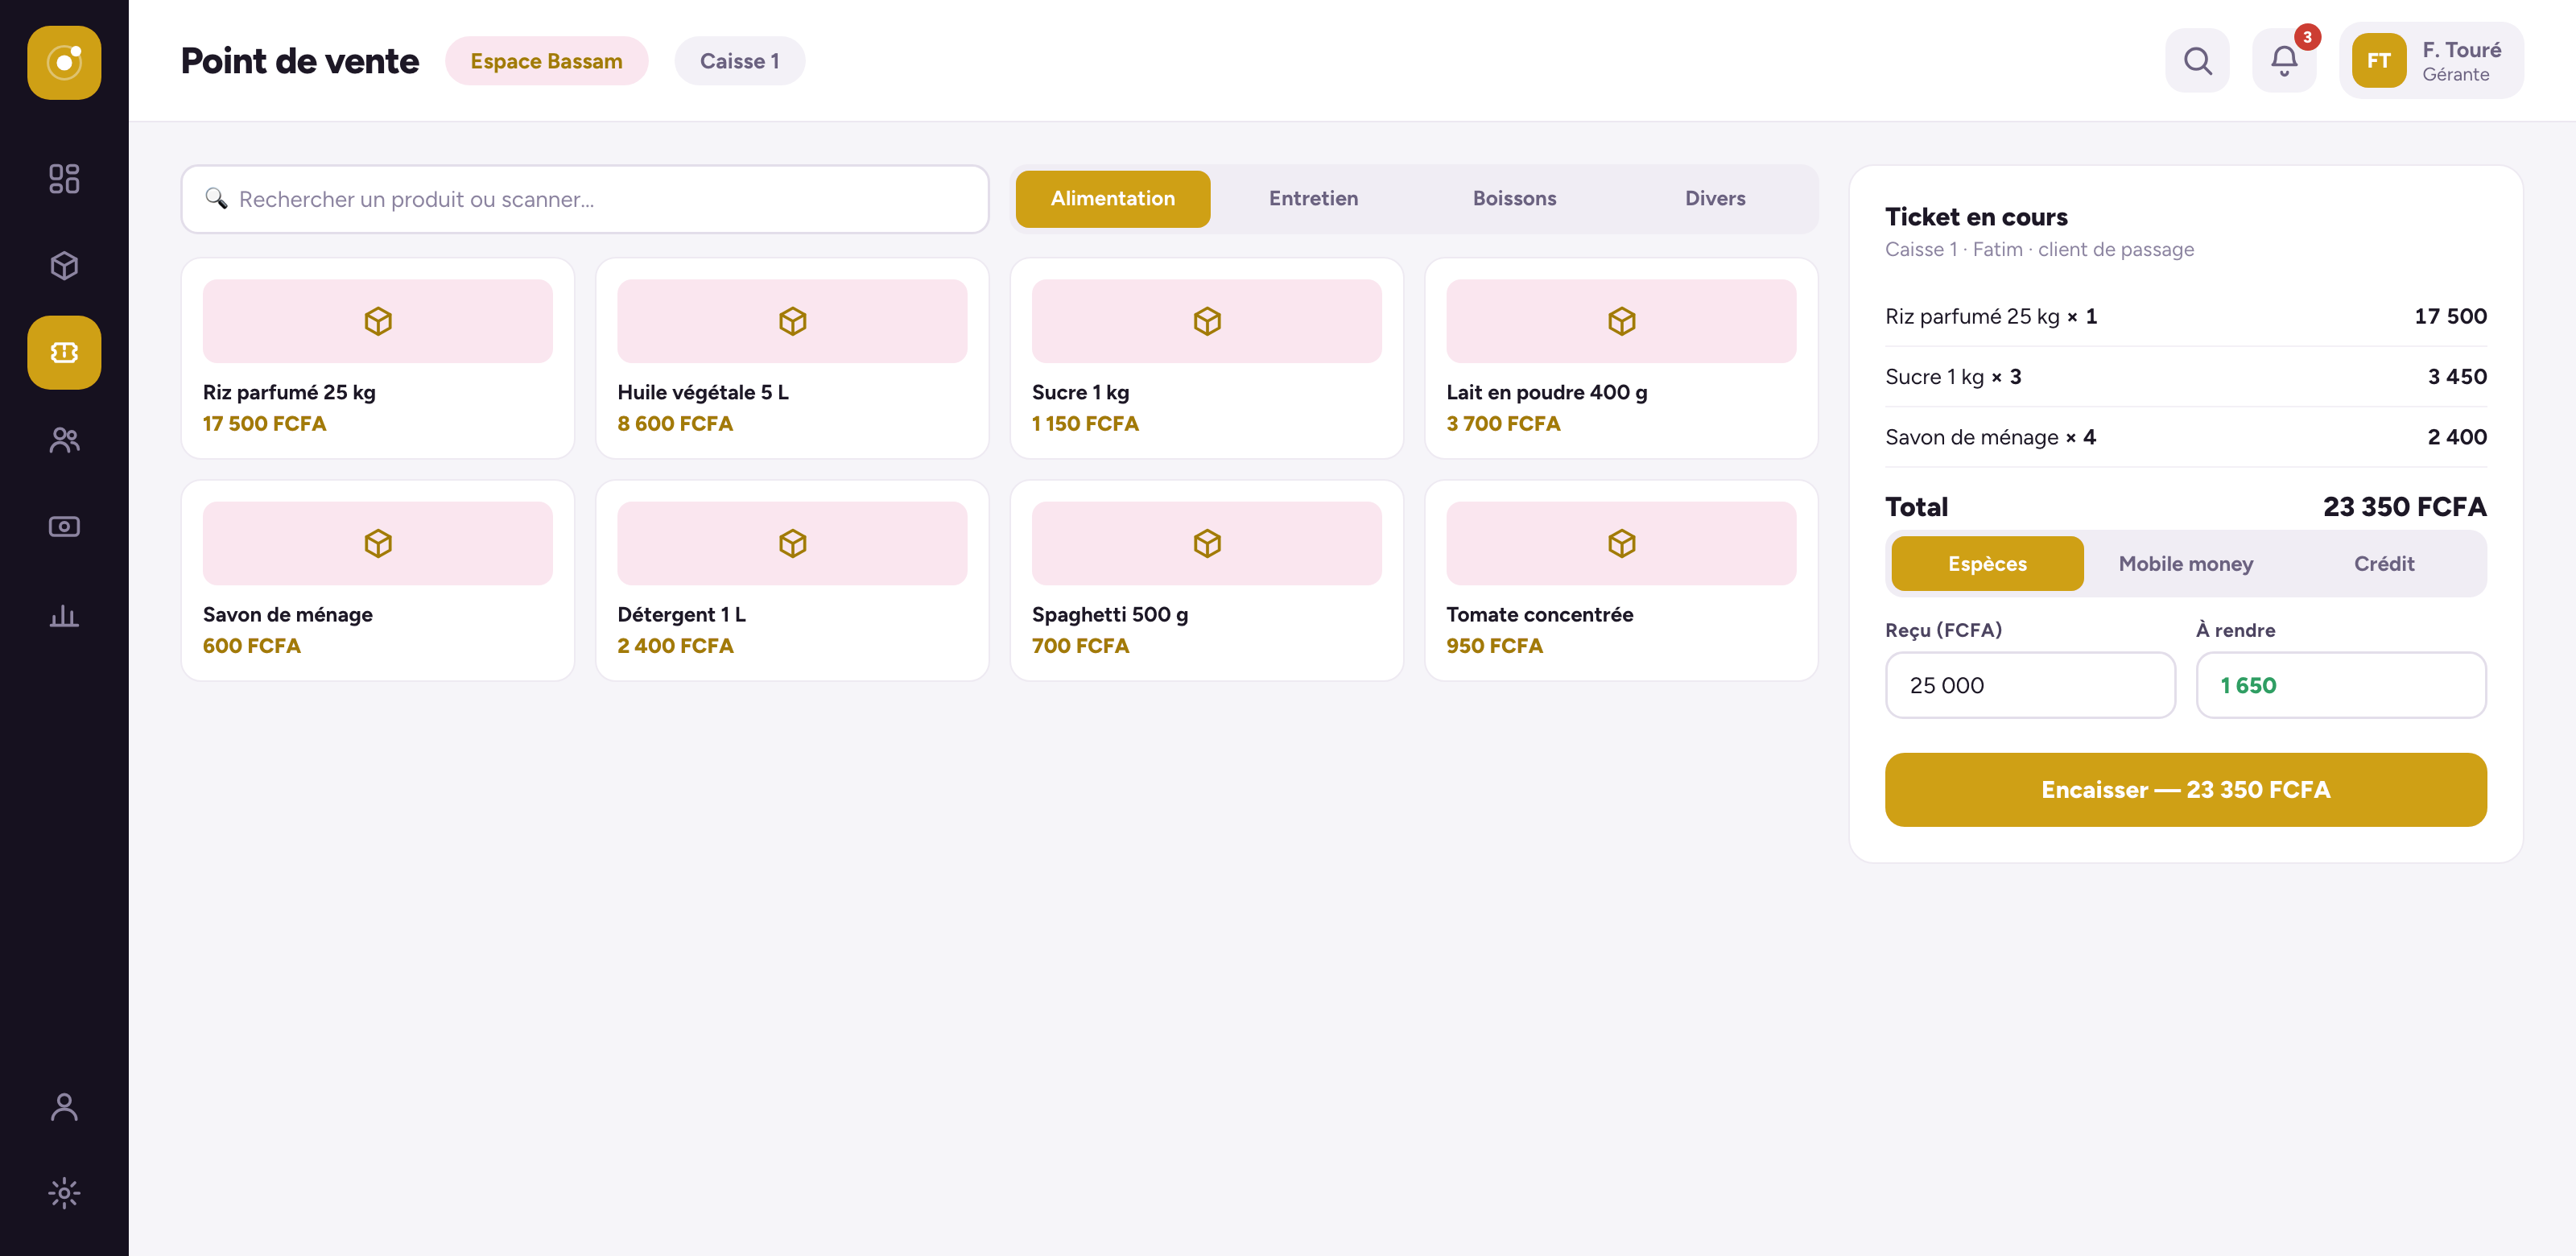2576x1256 pixels.
Task: Open the bar chart reports icon
Action: pyautogui.click(x=64, y=614)
